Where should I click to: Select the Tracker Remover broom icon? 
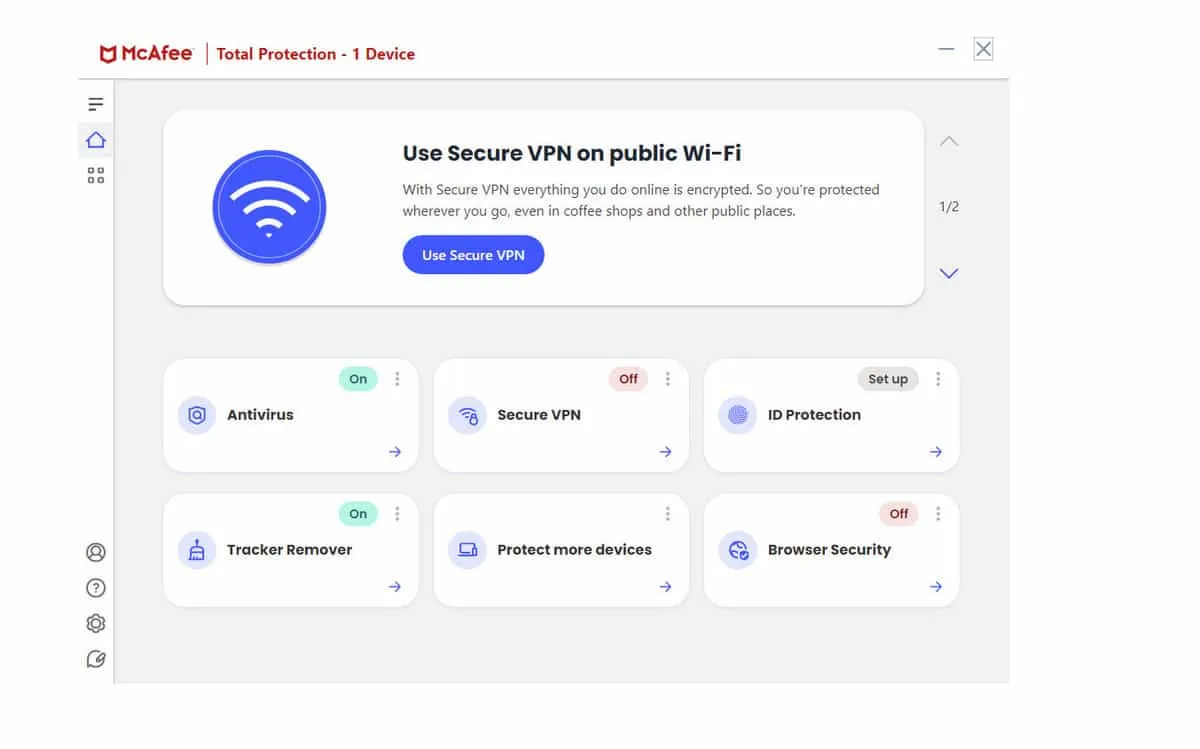(197, 549)
